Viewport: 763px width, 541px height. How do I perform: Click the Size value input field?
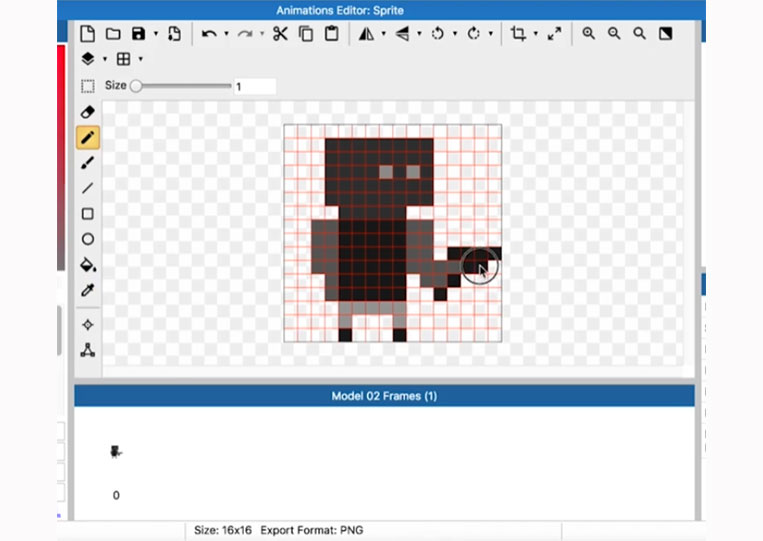click(255, 87)
